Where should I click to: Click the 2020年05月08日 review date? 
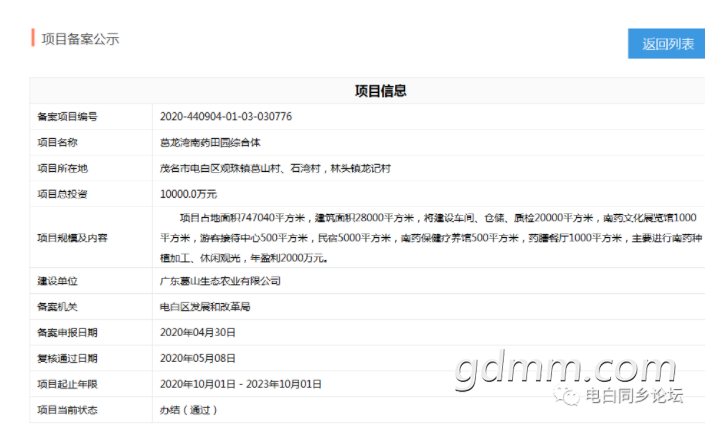(198, 358)
